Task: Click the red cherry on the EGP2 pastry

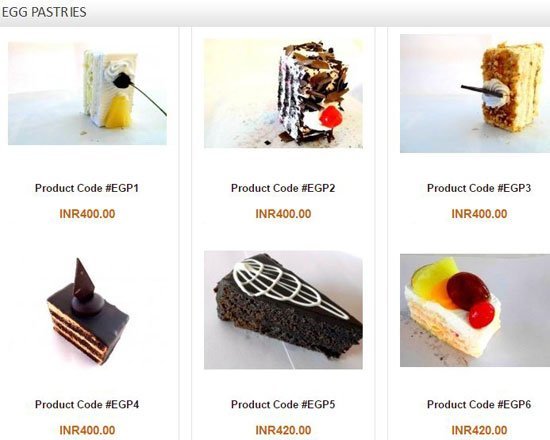Action: coord(331,117)
